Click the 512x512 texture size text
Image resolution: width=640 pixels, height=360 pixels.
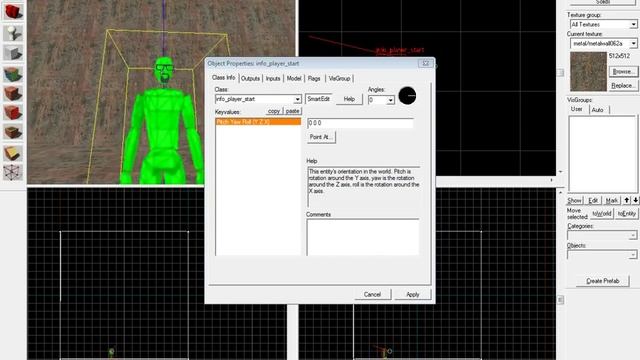[620, 56]
